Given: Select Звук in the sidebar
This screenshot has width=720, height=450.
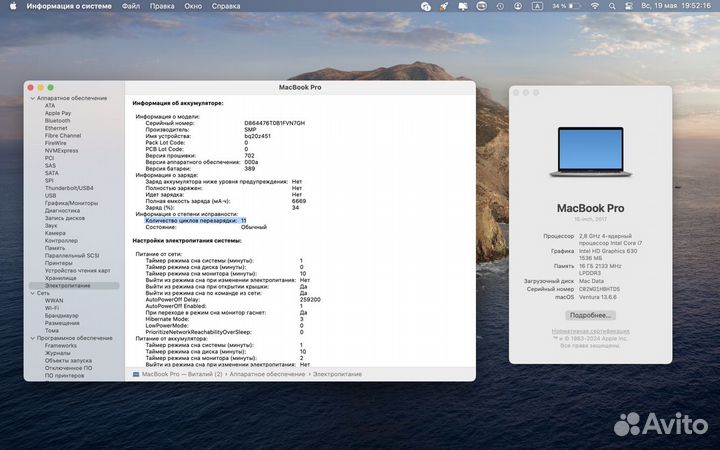Looking at the screenshot, I should [x=51, y=225].
